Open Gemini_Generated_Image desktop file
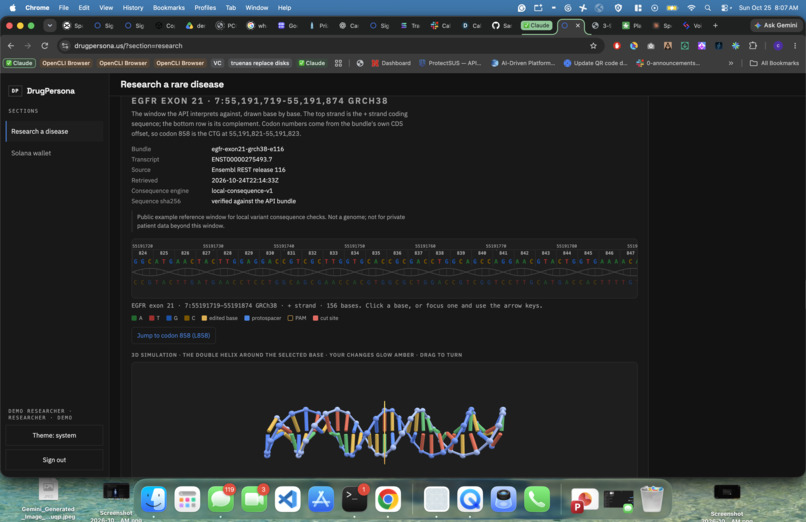Image resolution: width=806 pixels, height=522 pixels. [x=48, y=498]
